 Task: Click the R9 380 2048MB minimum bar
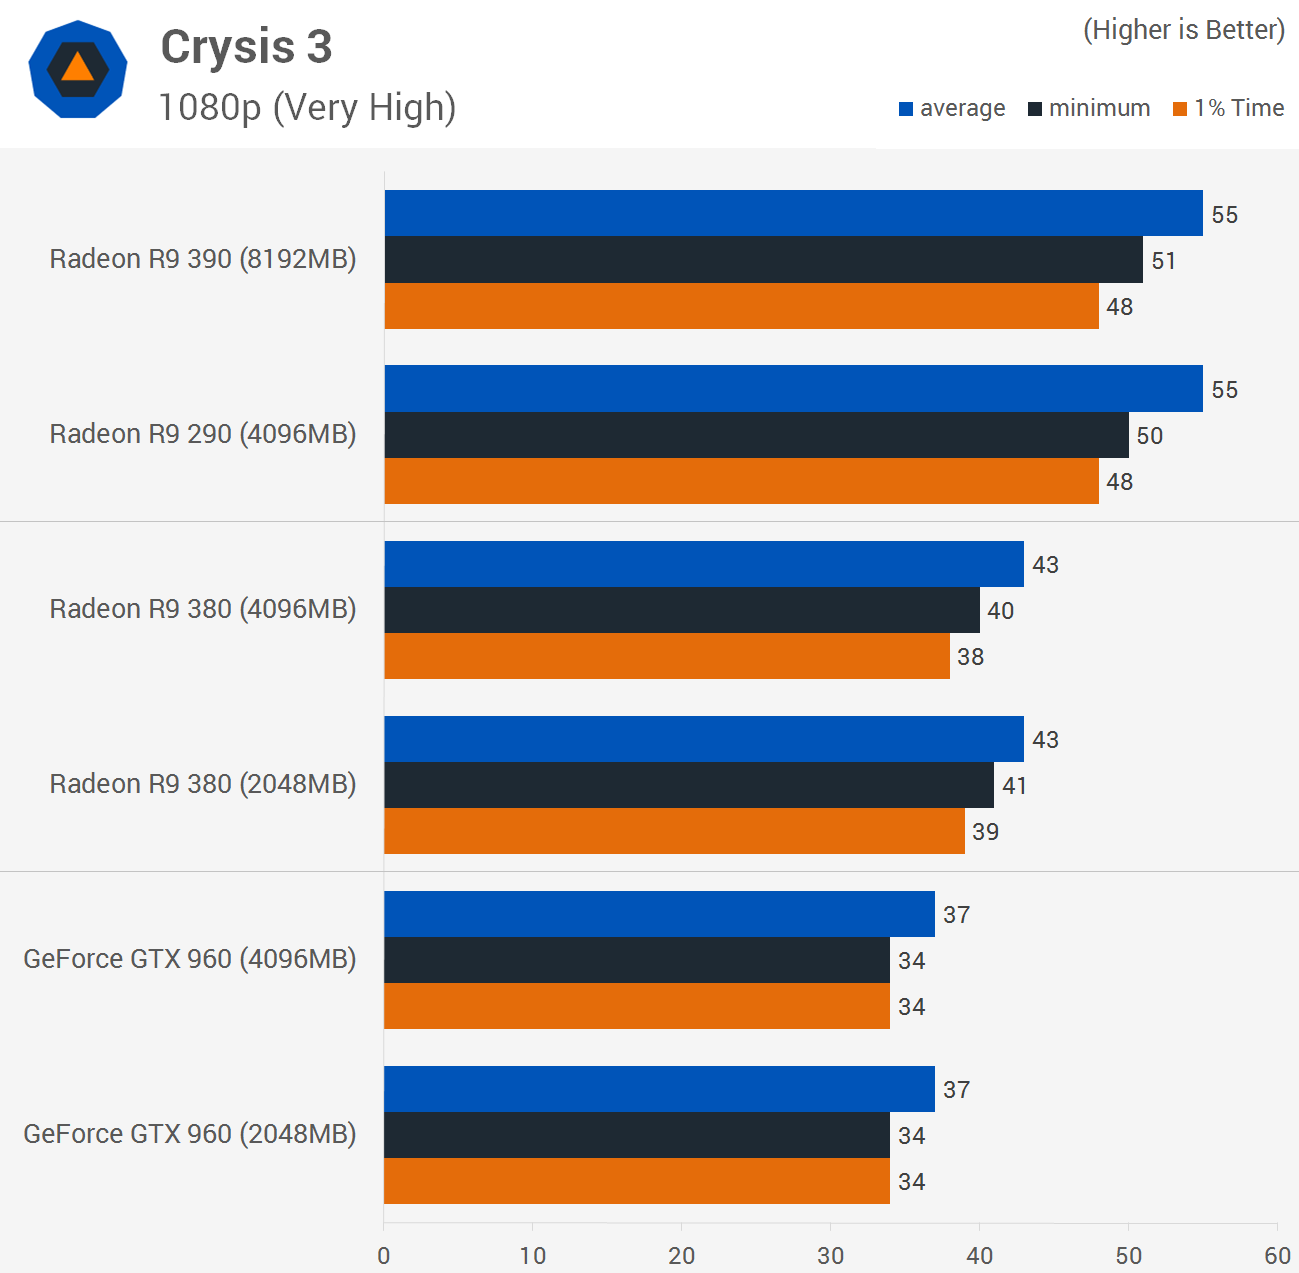(689, 785)
